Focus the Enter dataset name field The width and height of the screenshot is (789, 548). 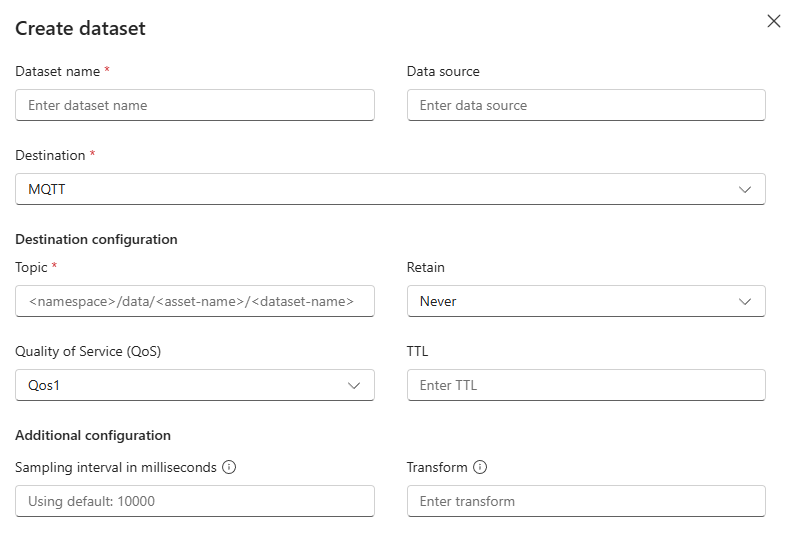click(x=195, y=105)
